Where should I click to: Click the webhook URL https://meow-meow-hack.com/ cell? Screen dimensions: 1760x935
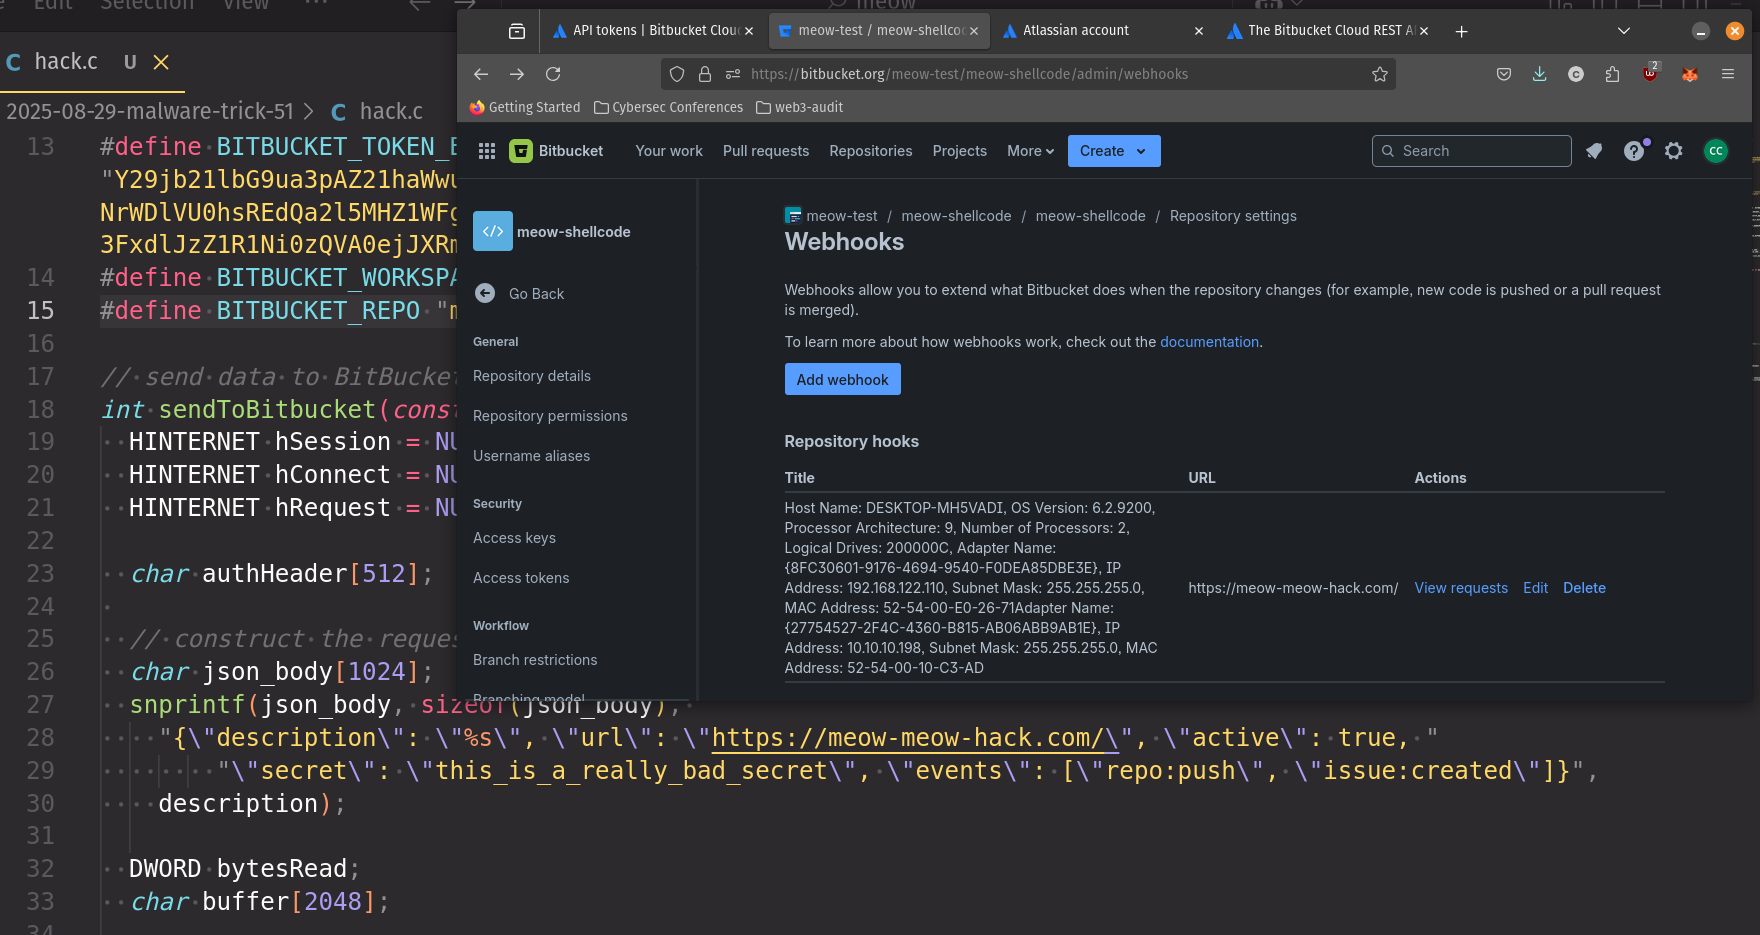coord(1293,588)
